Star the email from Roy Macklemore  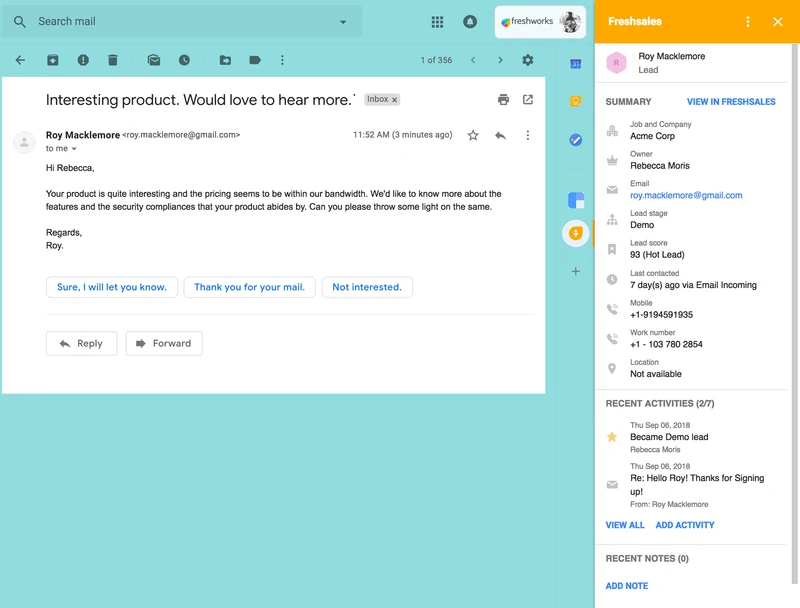[473, 135]
